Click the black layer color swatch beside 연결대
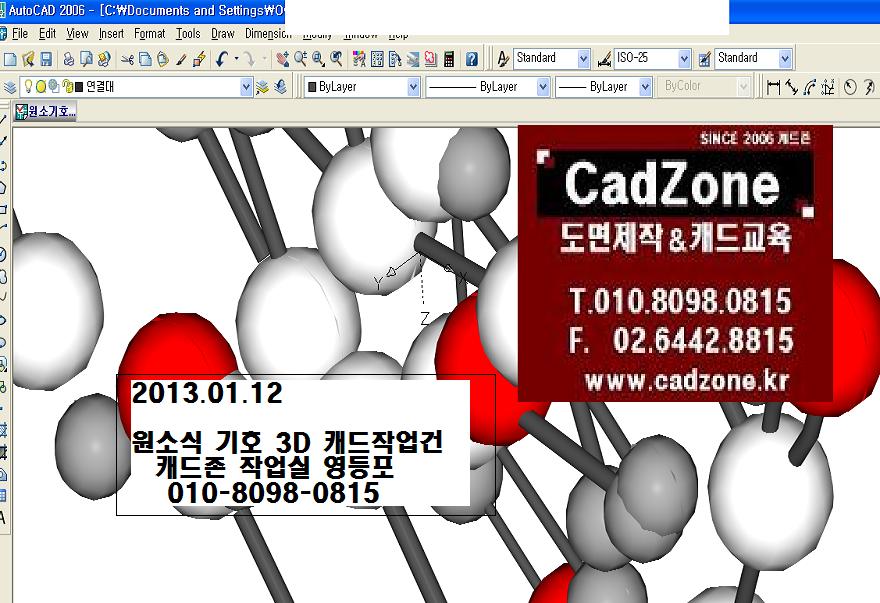880x603 pixels. [x=79, y=87]
